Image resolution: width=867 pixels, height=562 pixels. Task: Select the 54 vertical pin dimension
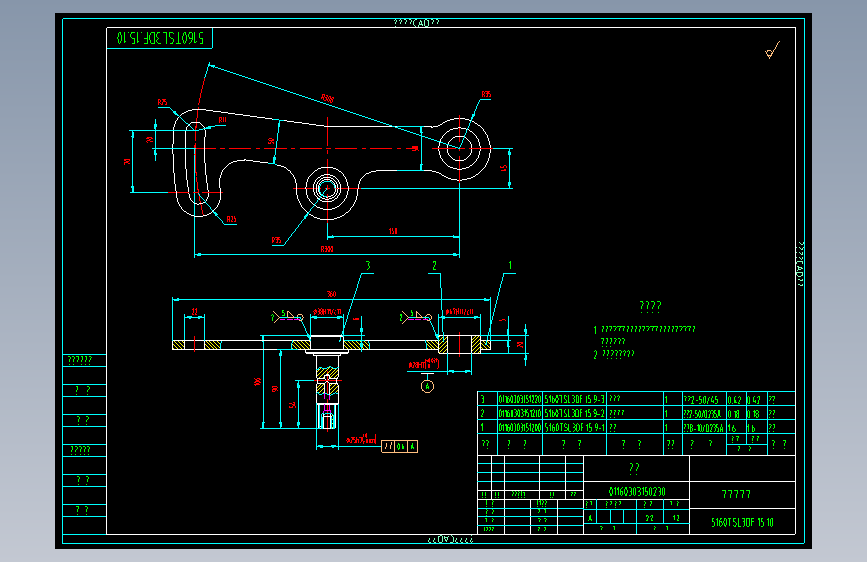(x=293, y=405)
